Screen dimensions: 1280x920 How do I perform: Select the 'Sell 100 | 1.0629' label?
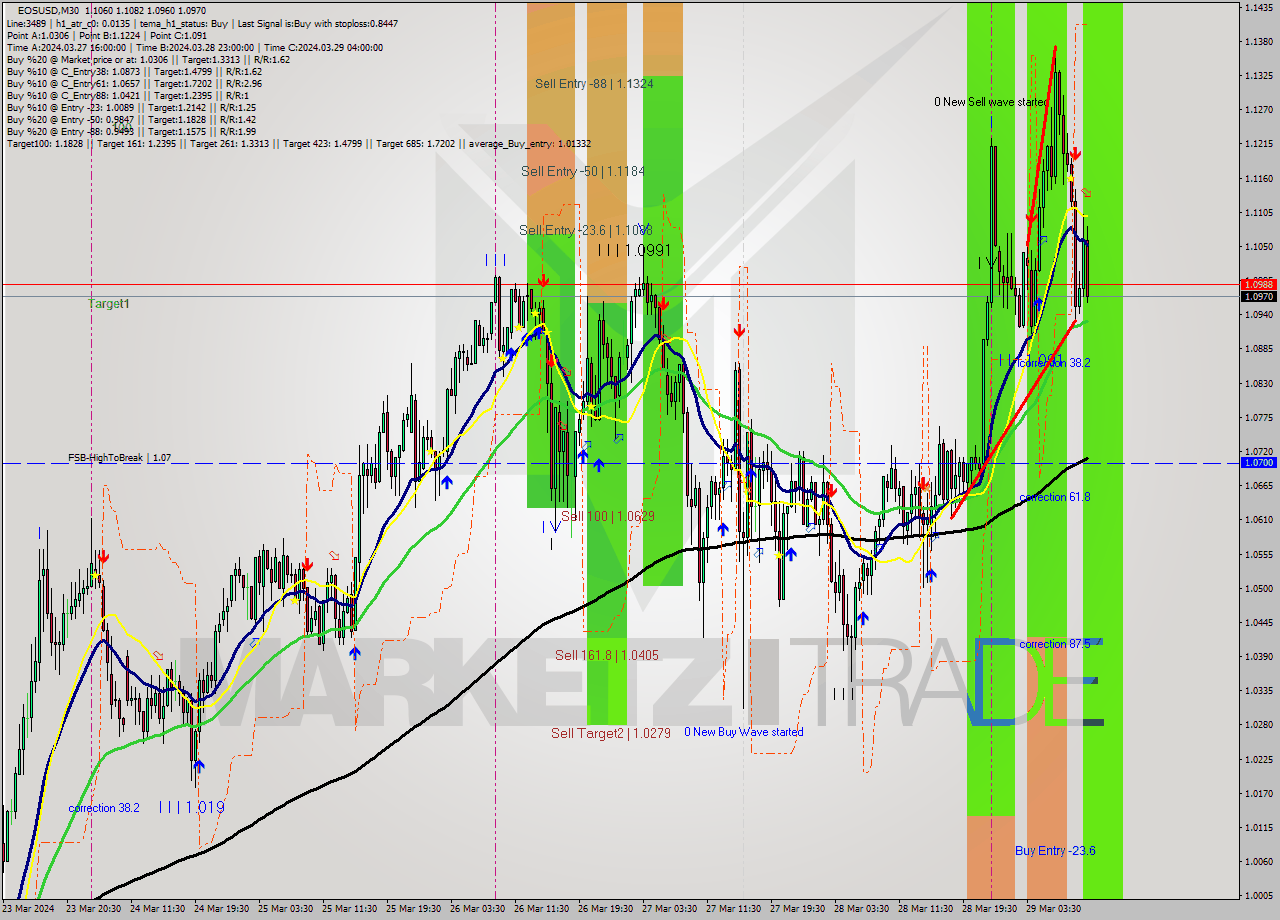coord(608,516)
